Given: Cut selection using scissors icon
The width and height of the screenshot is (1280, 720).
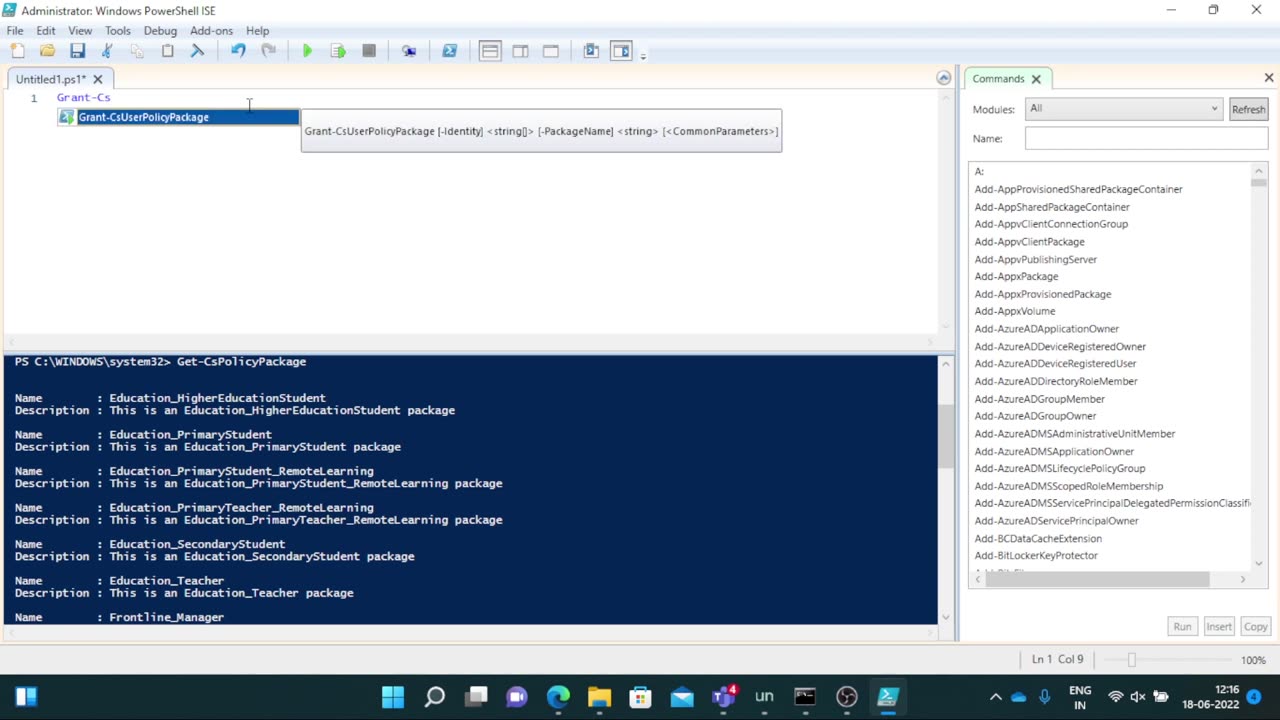Looking at the screenshot, I should pos(107,51).
